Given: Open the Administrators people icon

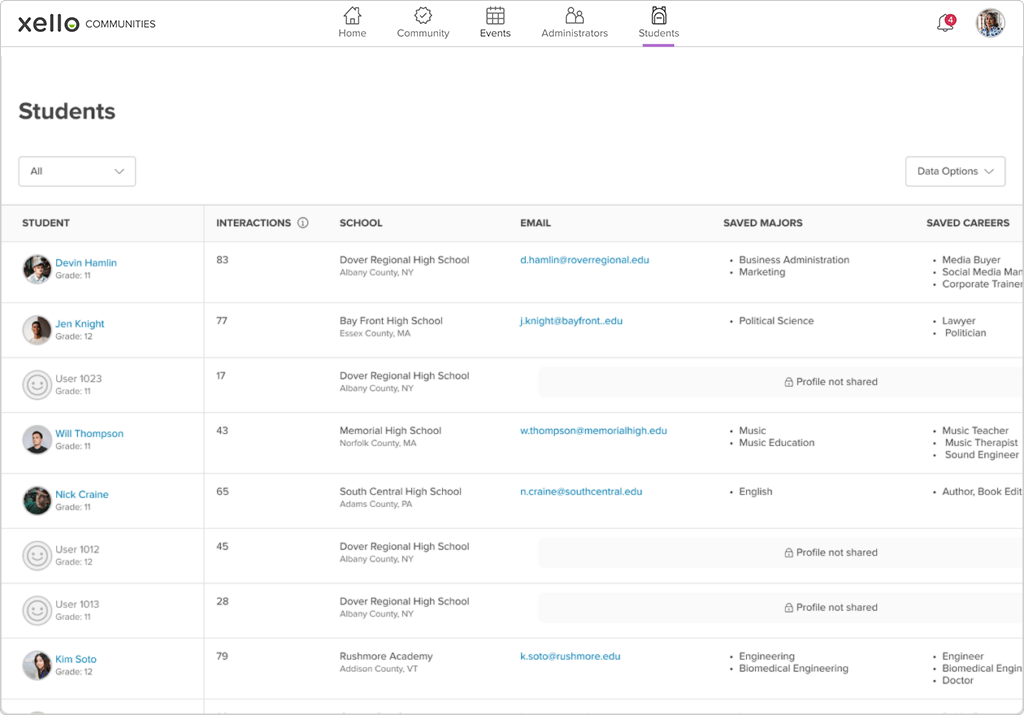Looking at the screenshot, I should (574, 16).
